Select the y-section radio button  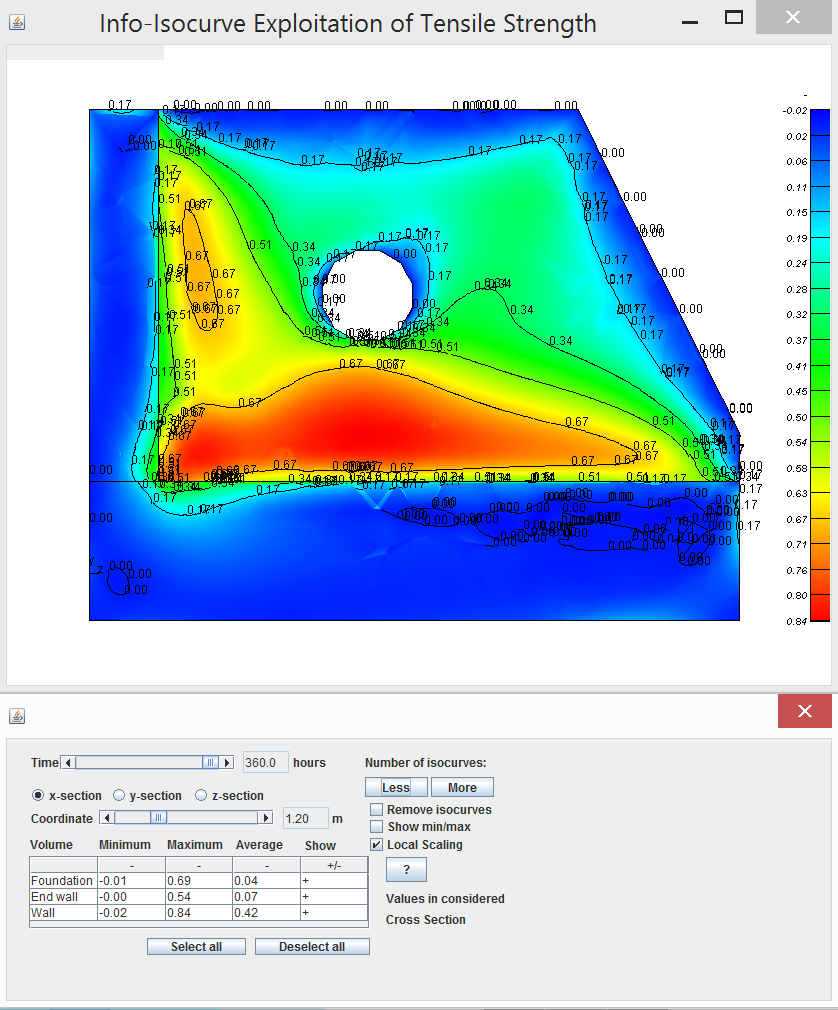click(x=119, y=796)
